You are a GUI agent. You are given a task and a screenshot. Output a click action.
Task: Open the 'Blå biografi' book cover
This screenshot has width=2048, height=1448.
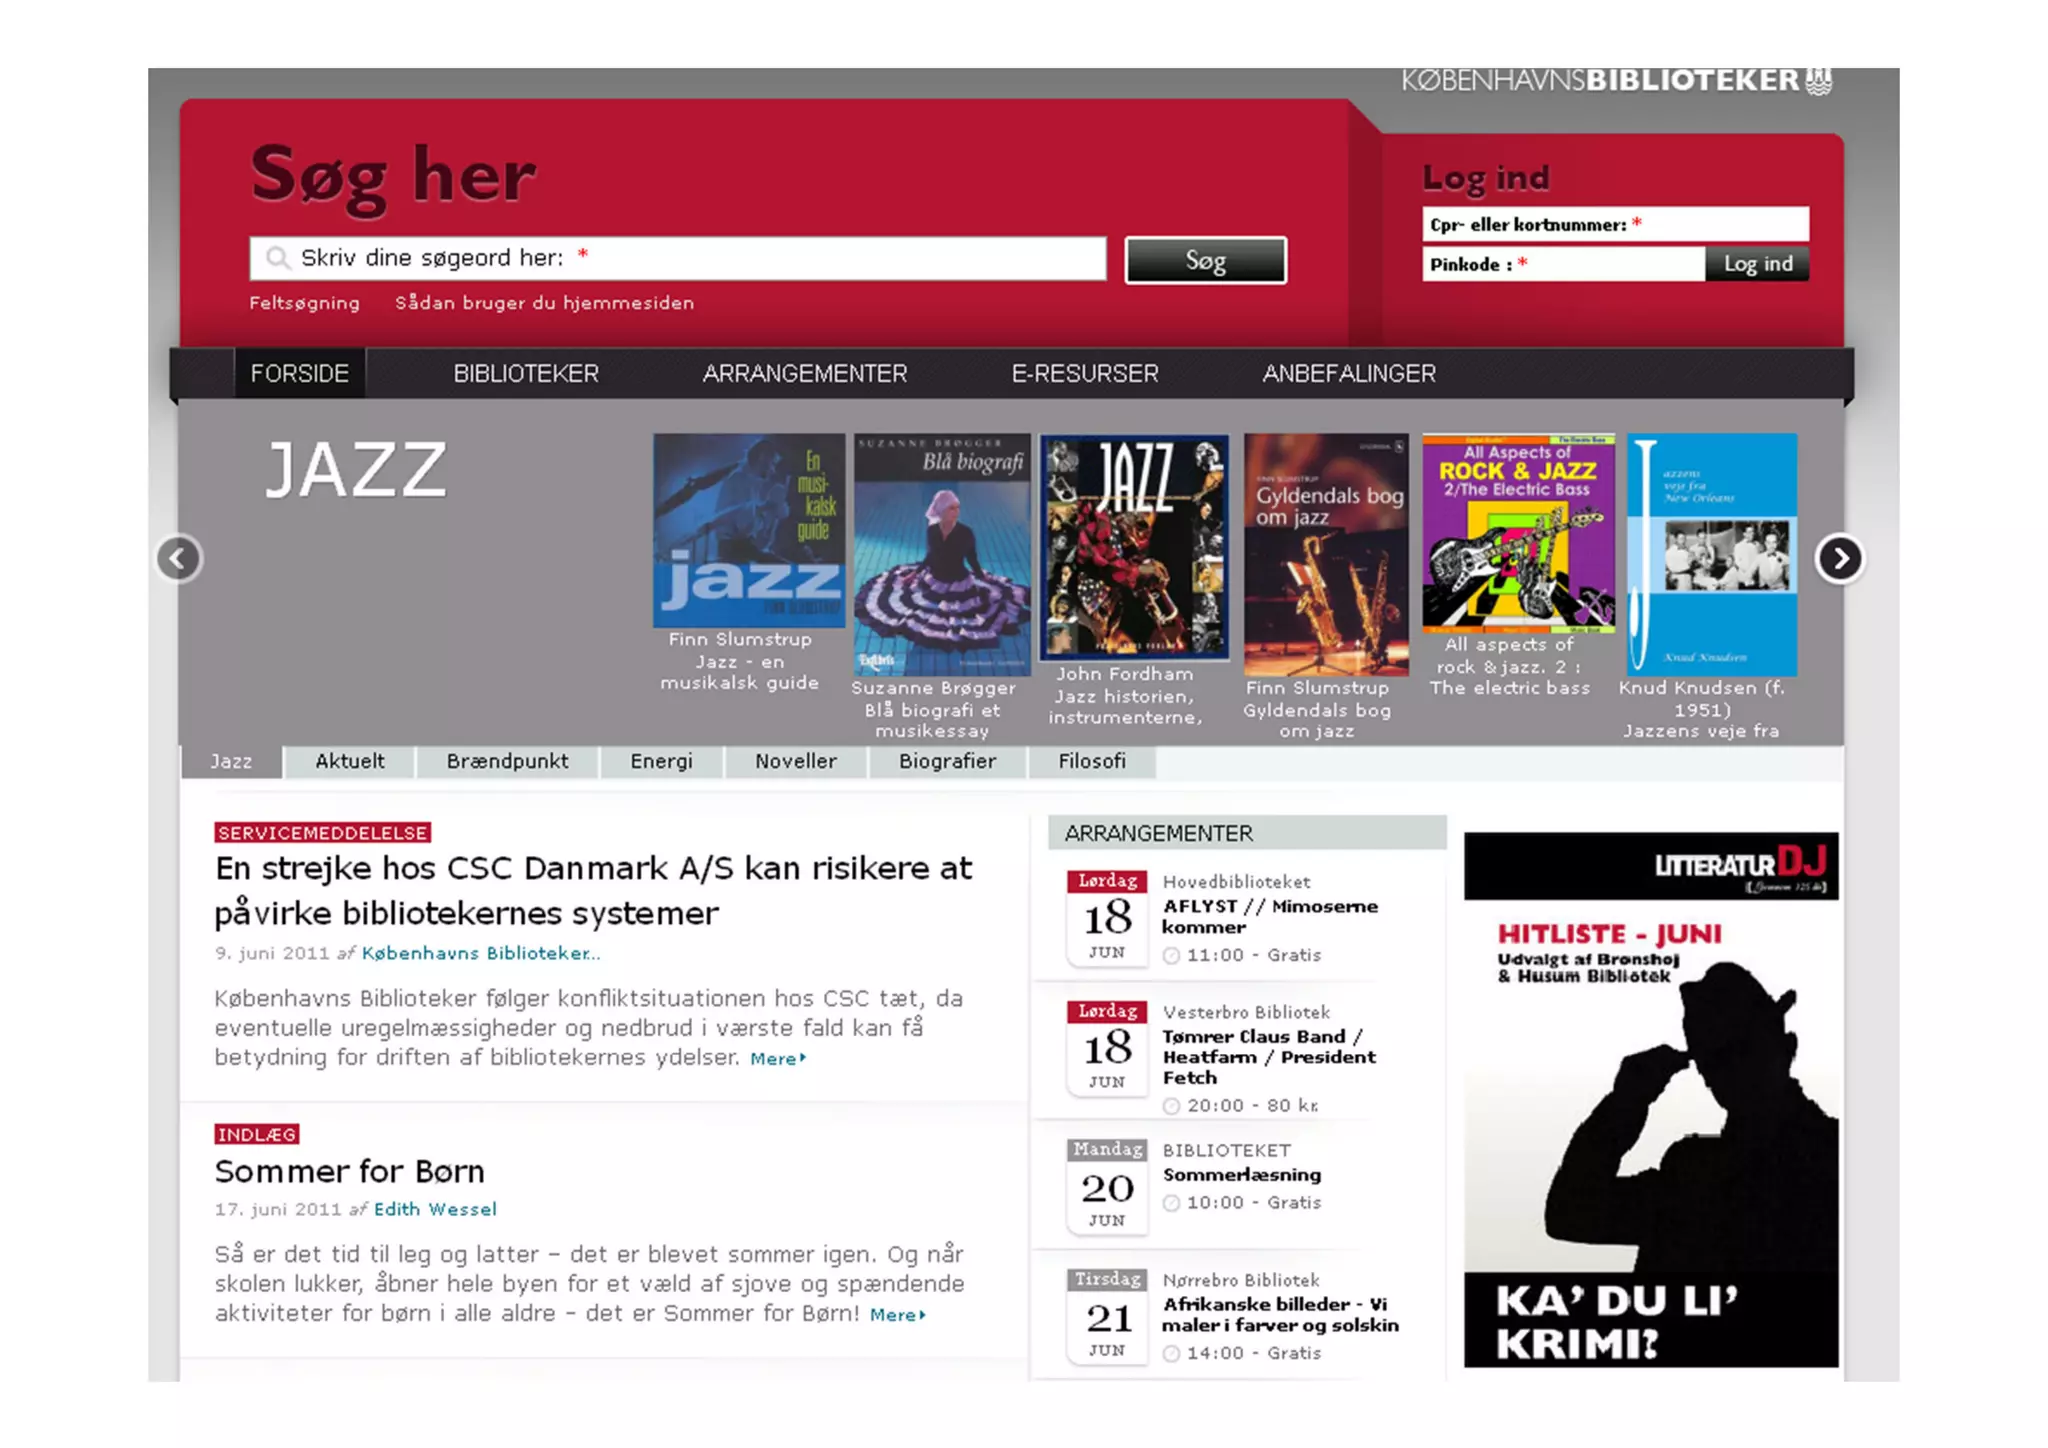click(941, 554)
